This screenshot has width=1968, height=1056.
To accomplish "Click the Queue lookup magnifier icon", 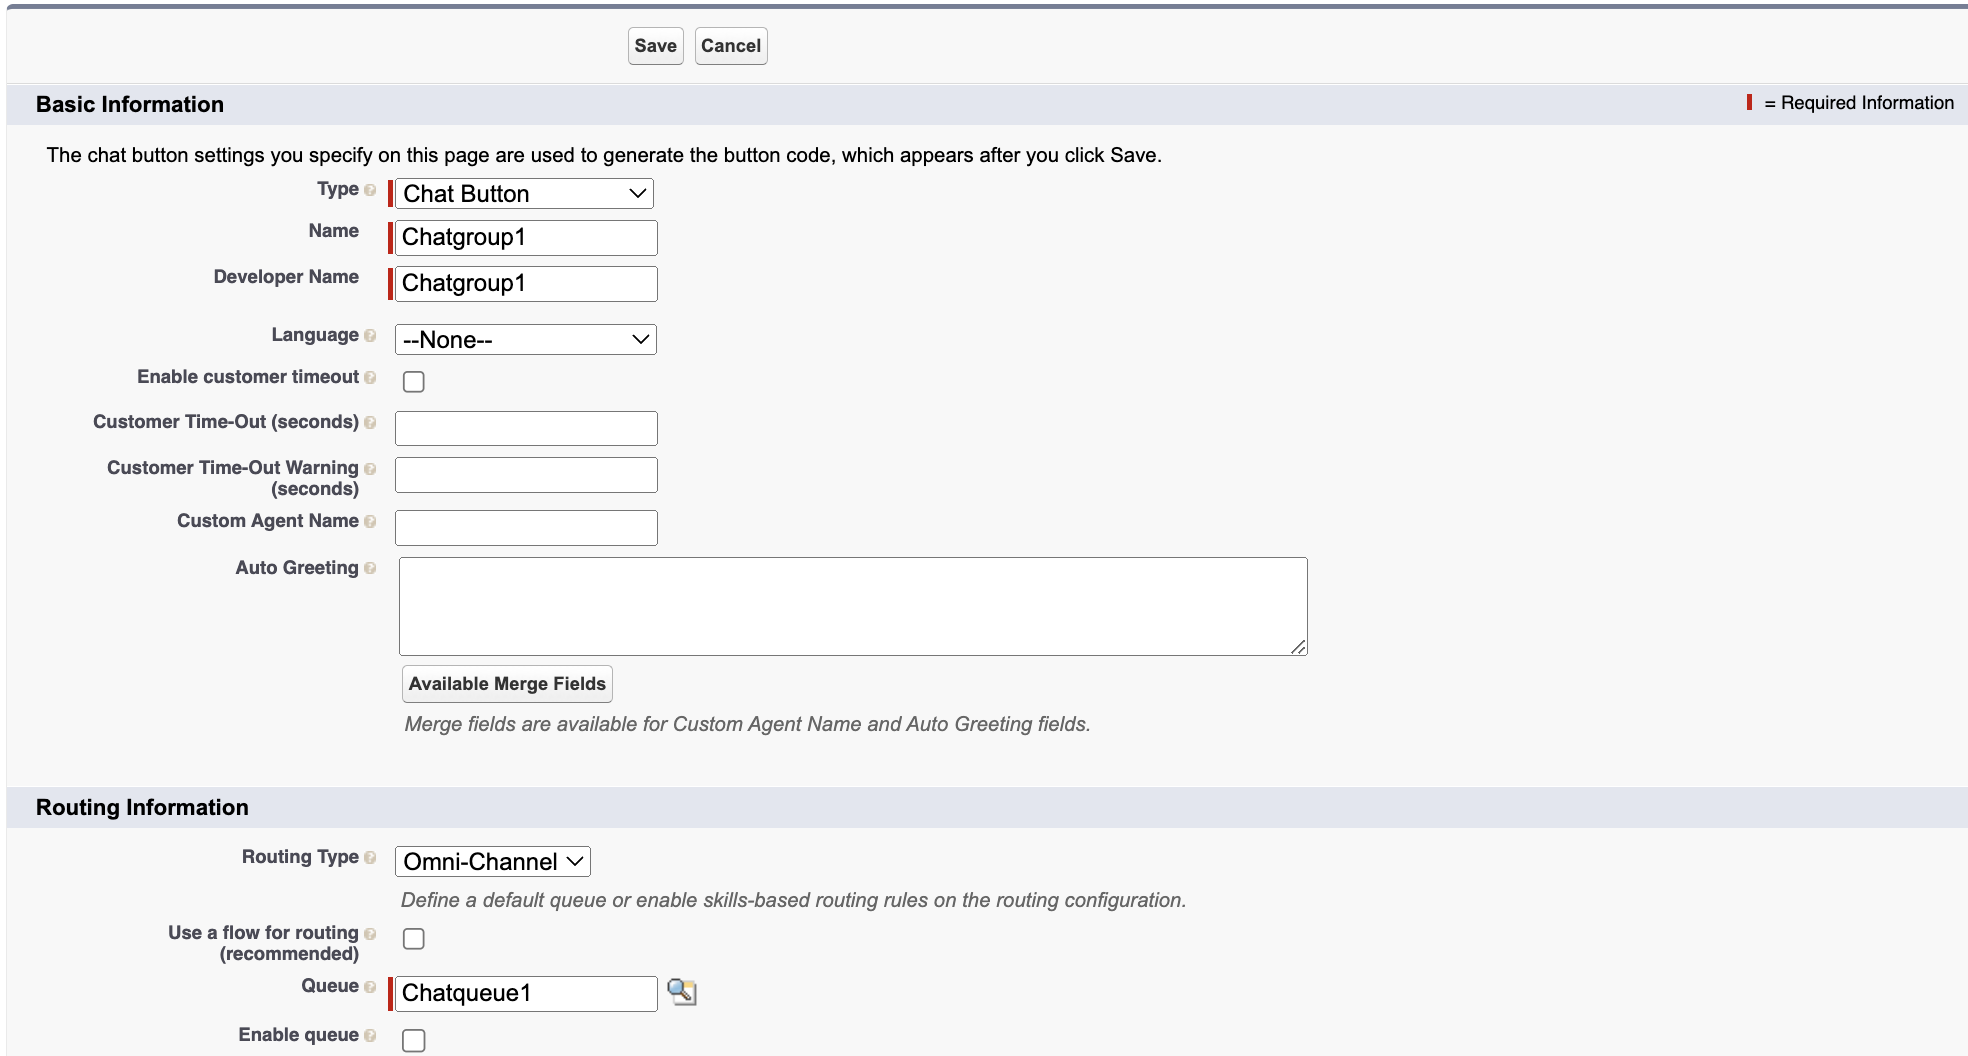I will coord(681,992).
